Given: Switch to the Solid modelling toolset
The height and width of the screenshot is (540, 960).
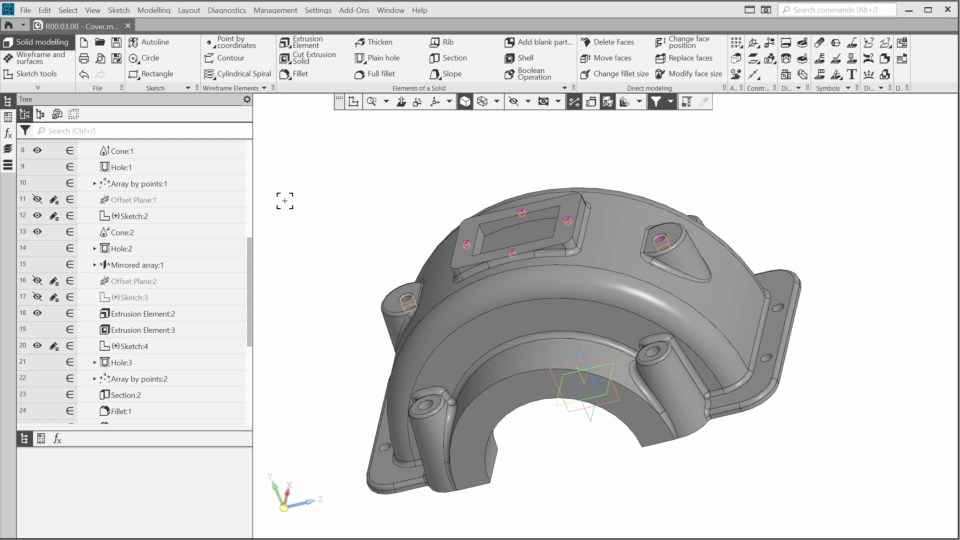Looking at the screenshot, I should click(x=36, y=42).
